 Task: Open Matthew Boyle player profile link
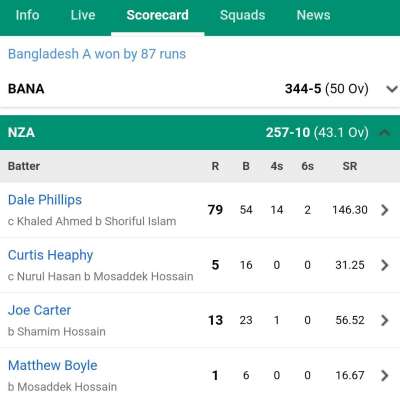click(53, 366)
